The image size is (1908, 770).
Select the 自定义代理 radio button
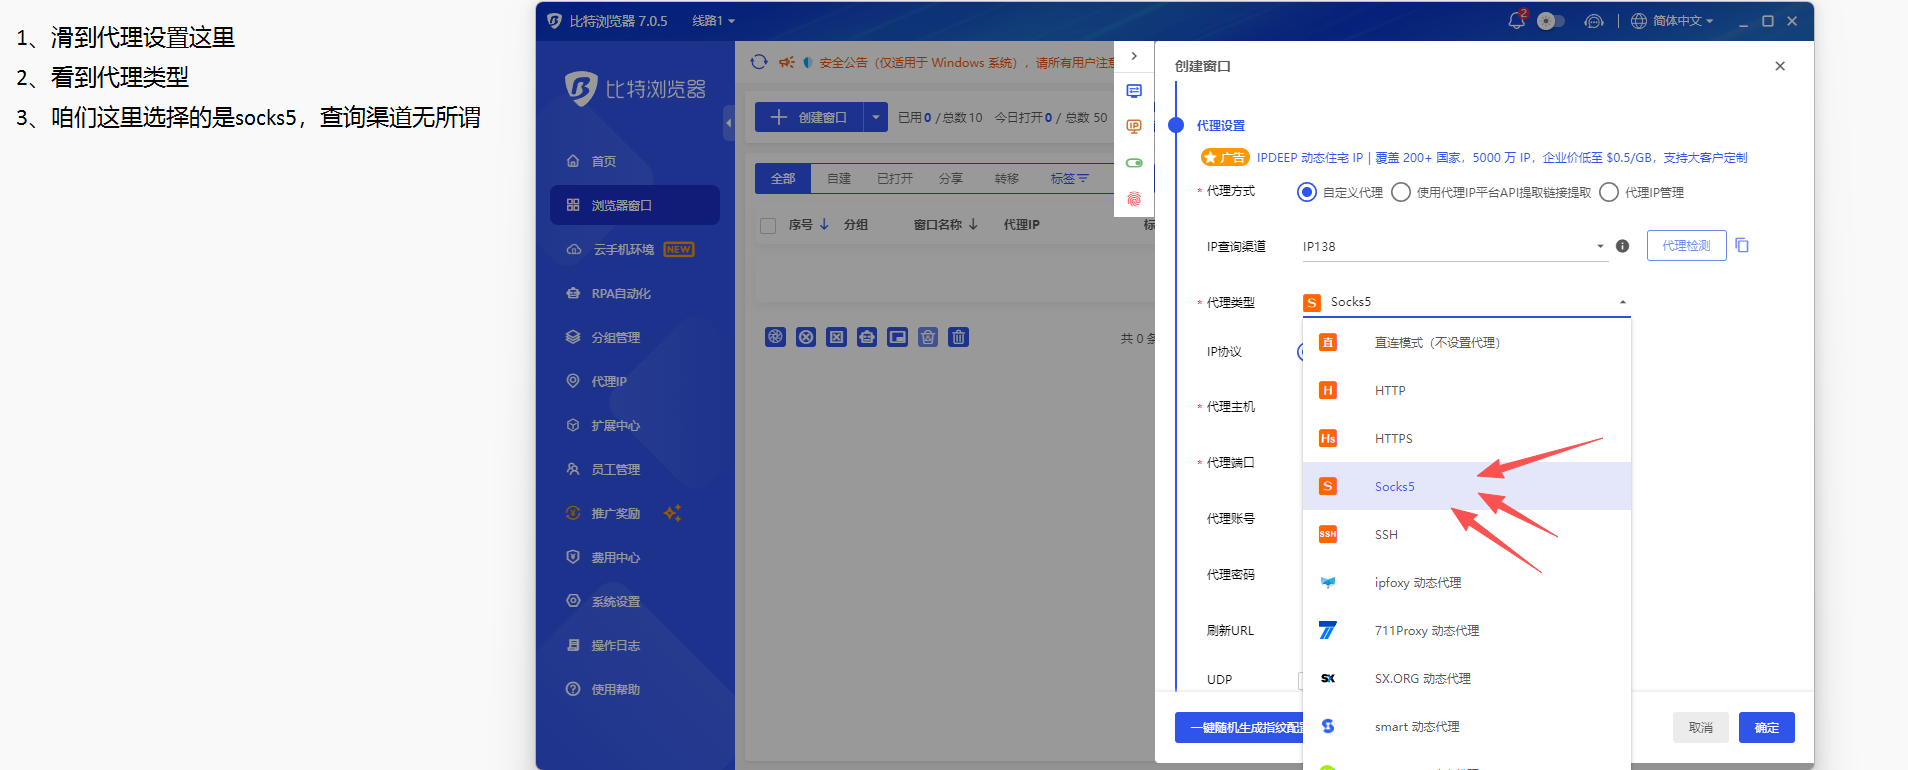click(1307, 192)
